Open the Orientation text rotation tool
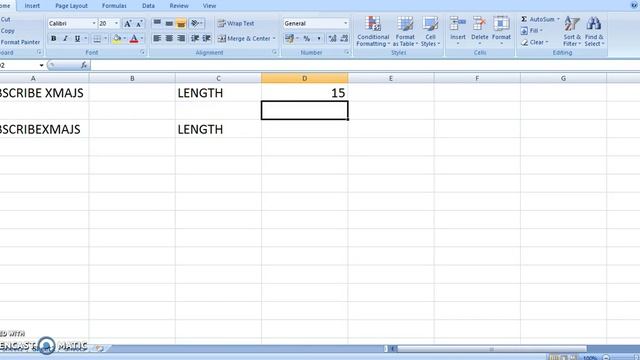Screen dimensions: 640x360 coord(195,23)
